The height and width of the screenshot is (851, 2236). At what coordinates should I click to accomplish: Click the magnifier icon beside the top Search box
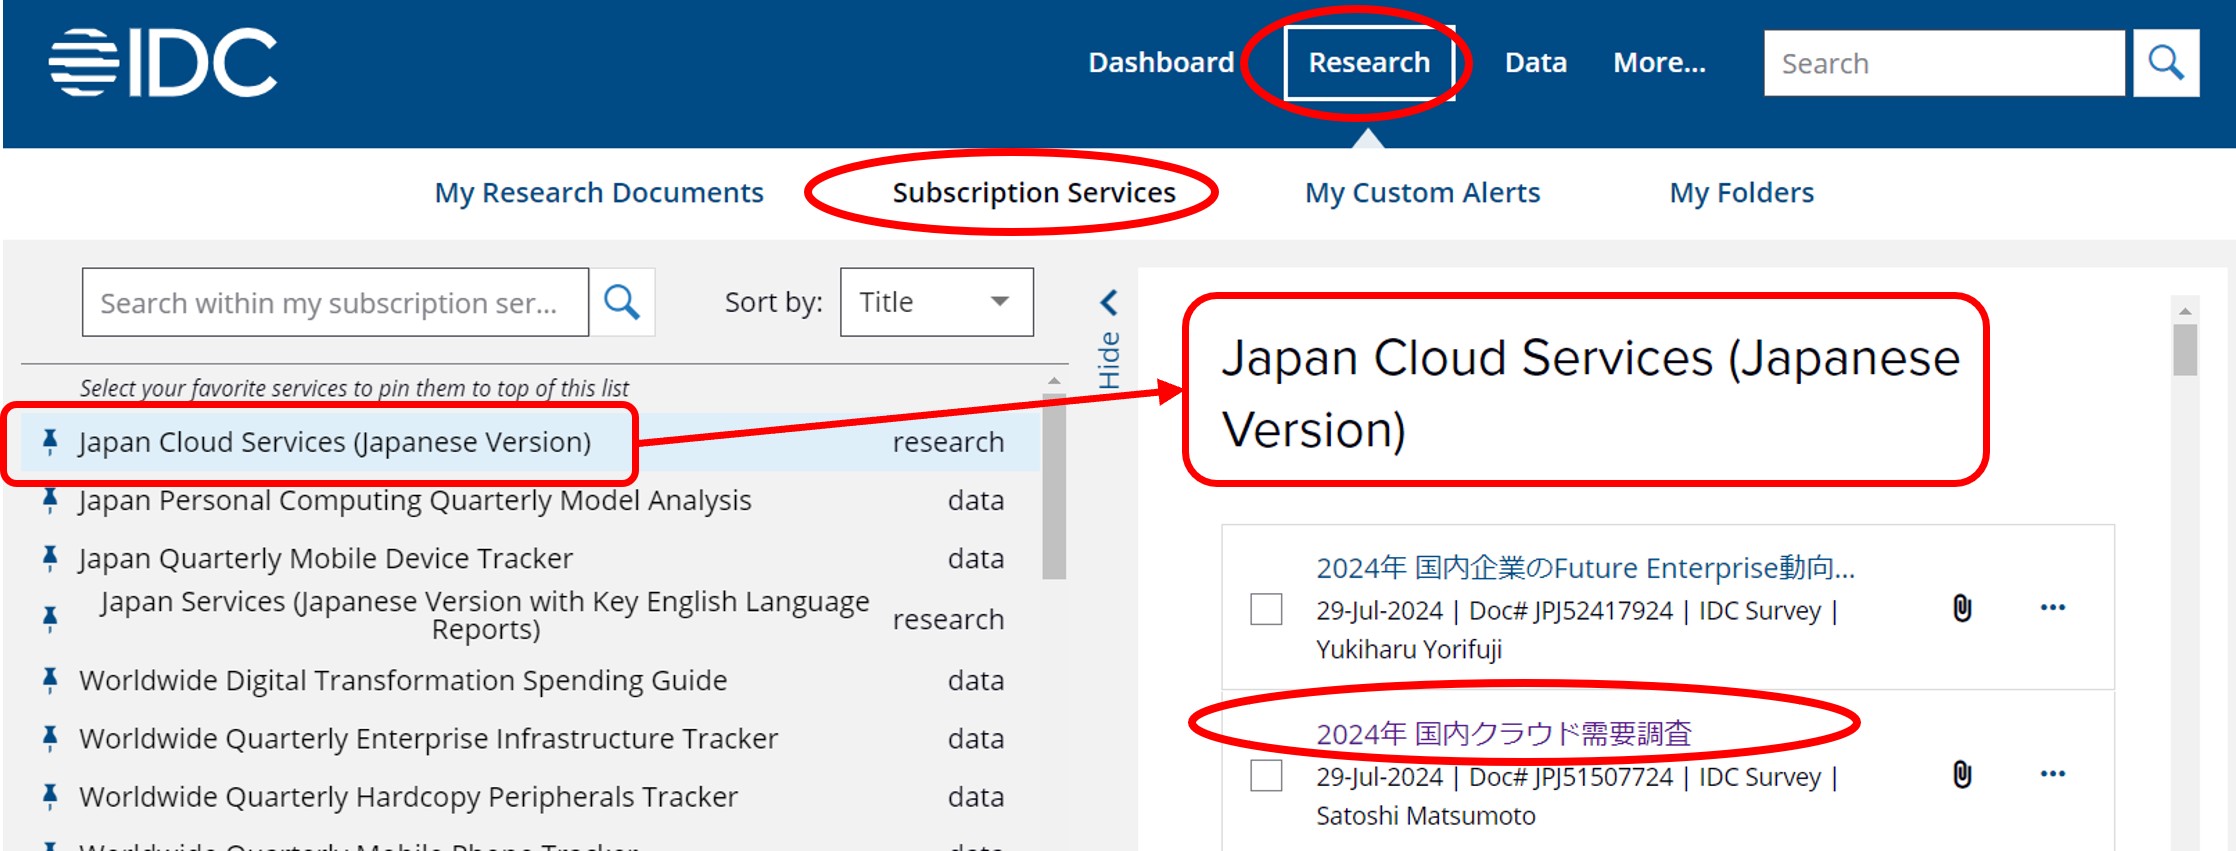pyautogui.click(x=2166, y=63)
